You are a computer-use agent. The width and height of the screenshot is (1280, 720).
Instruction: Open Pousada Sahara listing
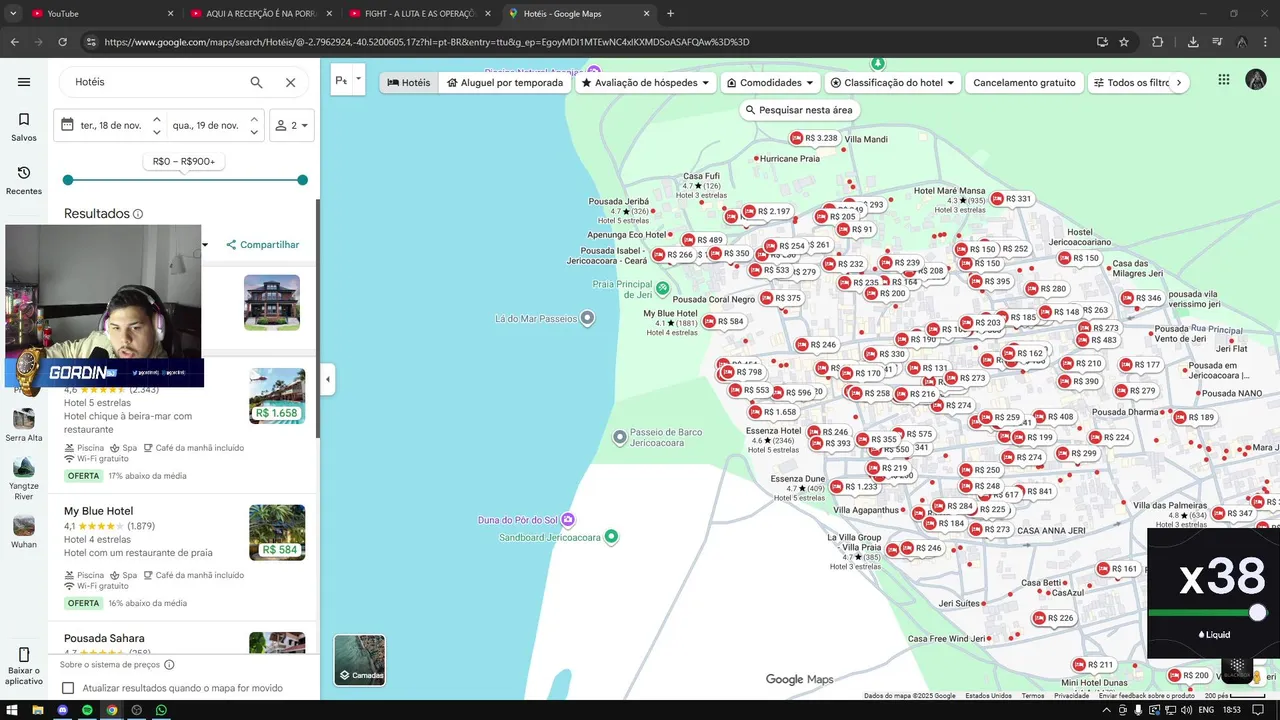tap(104, 638)
